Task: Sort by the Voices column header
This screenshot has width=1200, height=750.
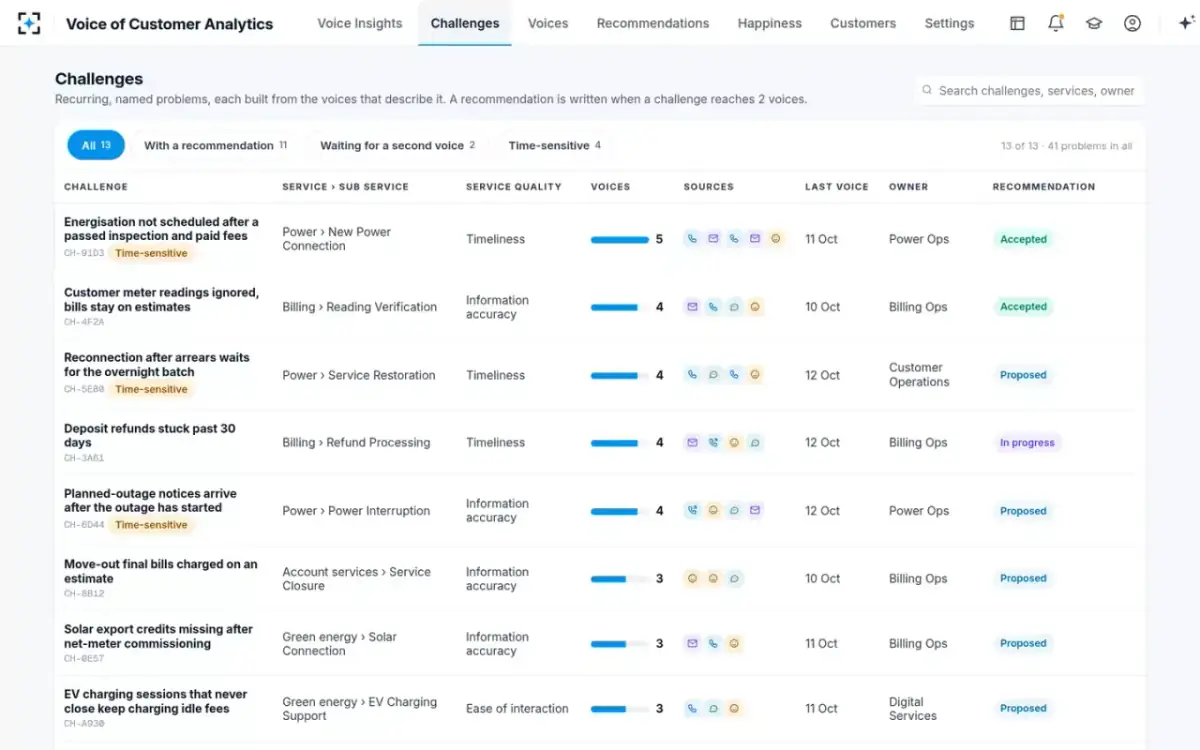Action: [x=611, y=187]
